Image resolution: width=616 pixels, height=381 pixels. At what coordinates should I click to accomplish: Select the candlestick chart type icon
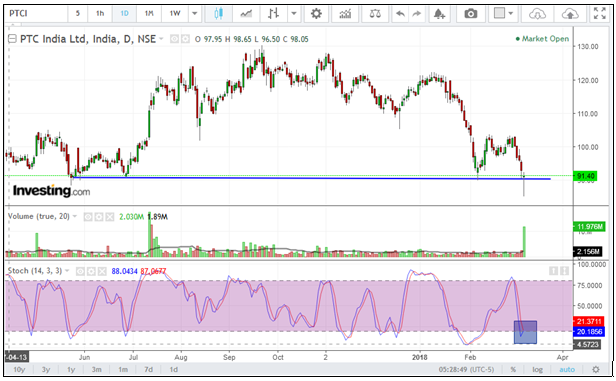coord(218,14)
